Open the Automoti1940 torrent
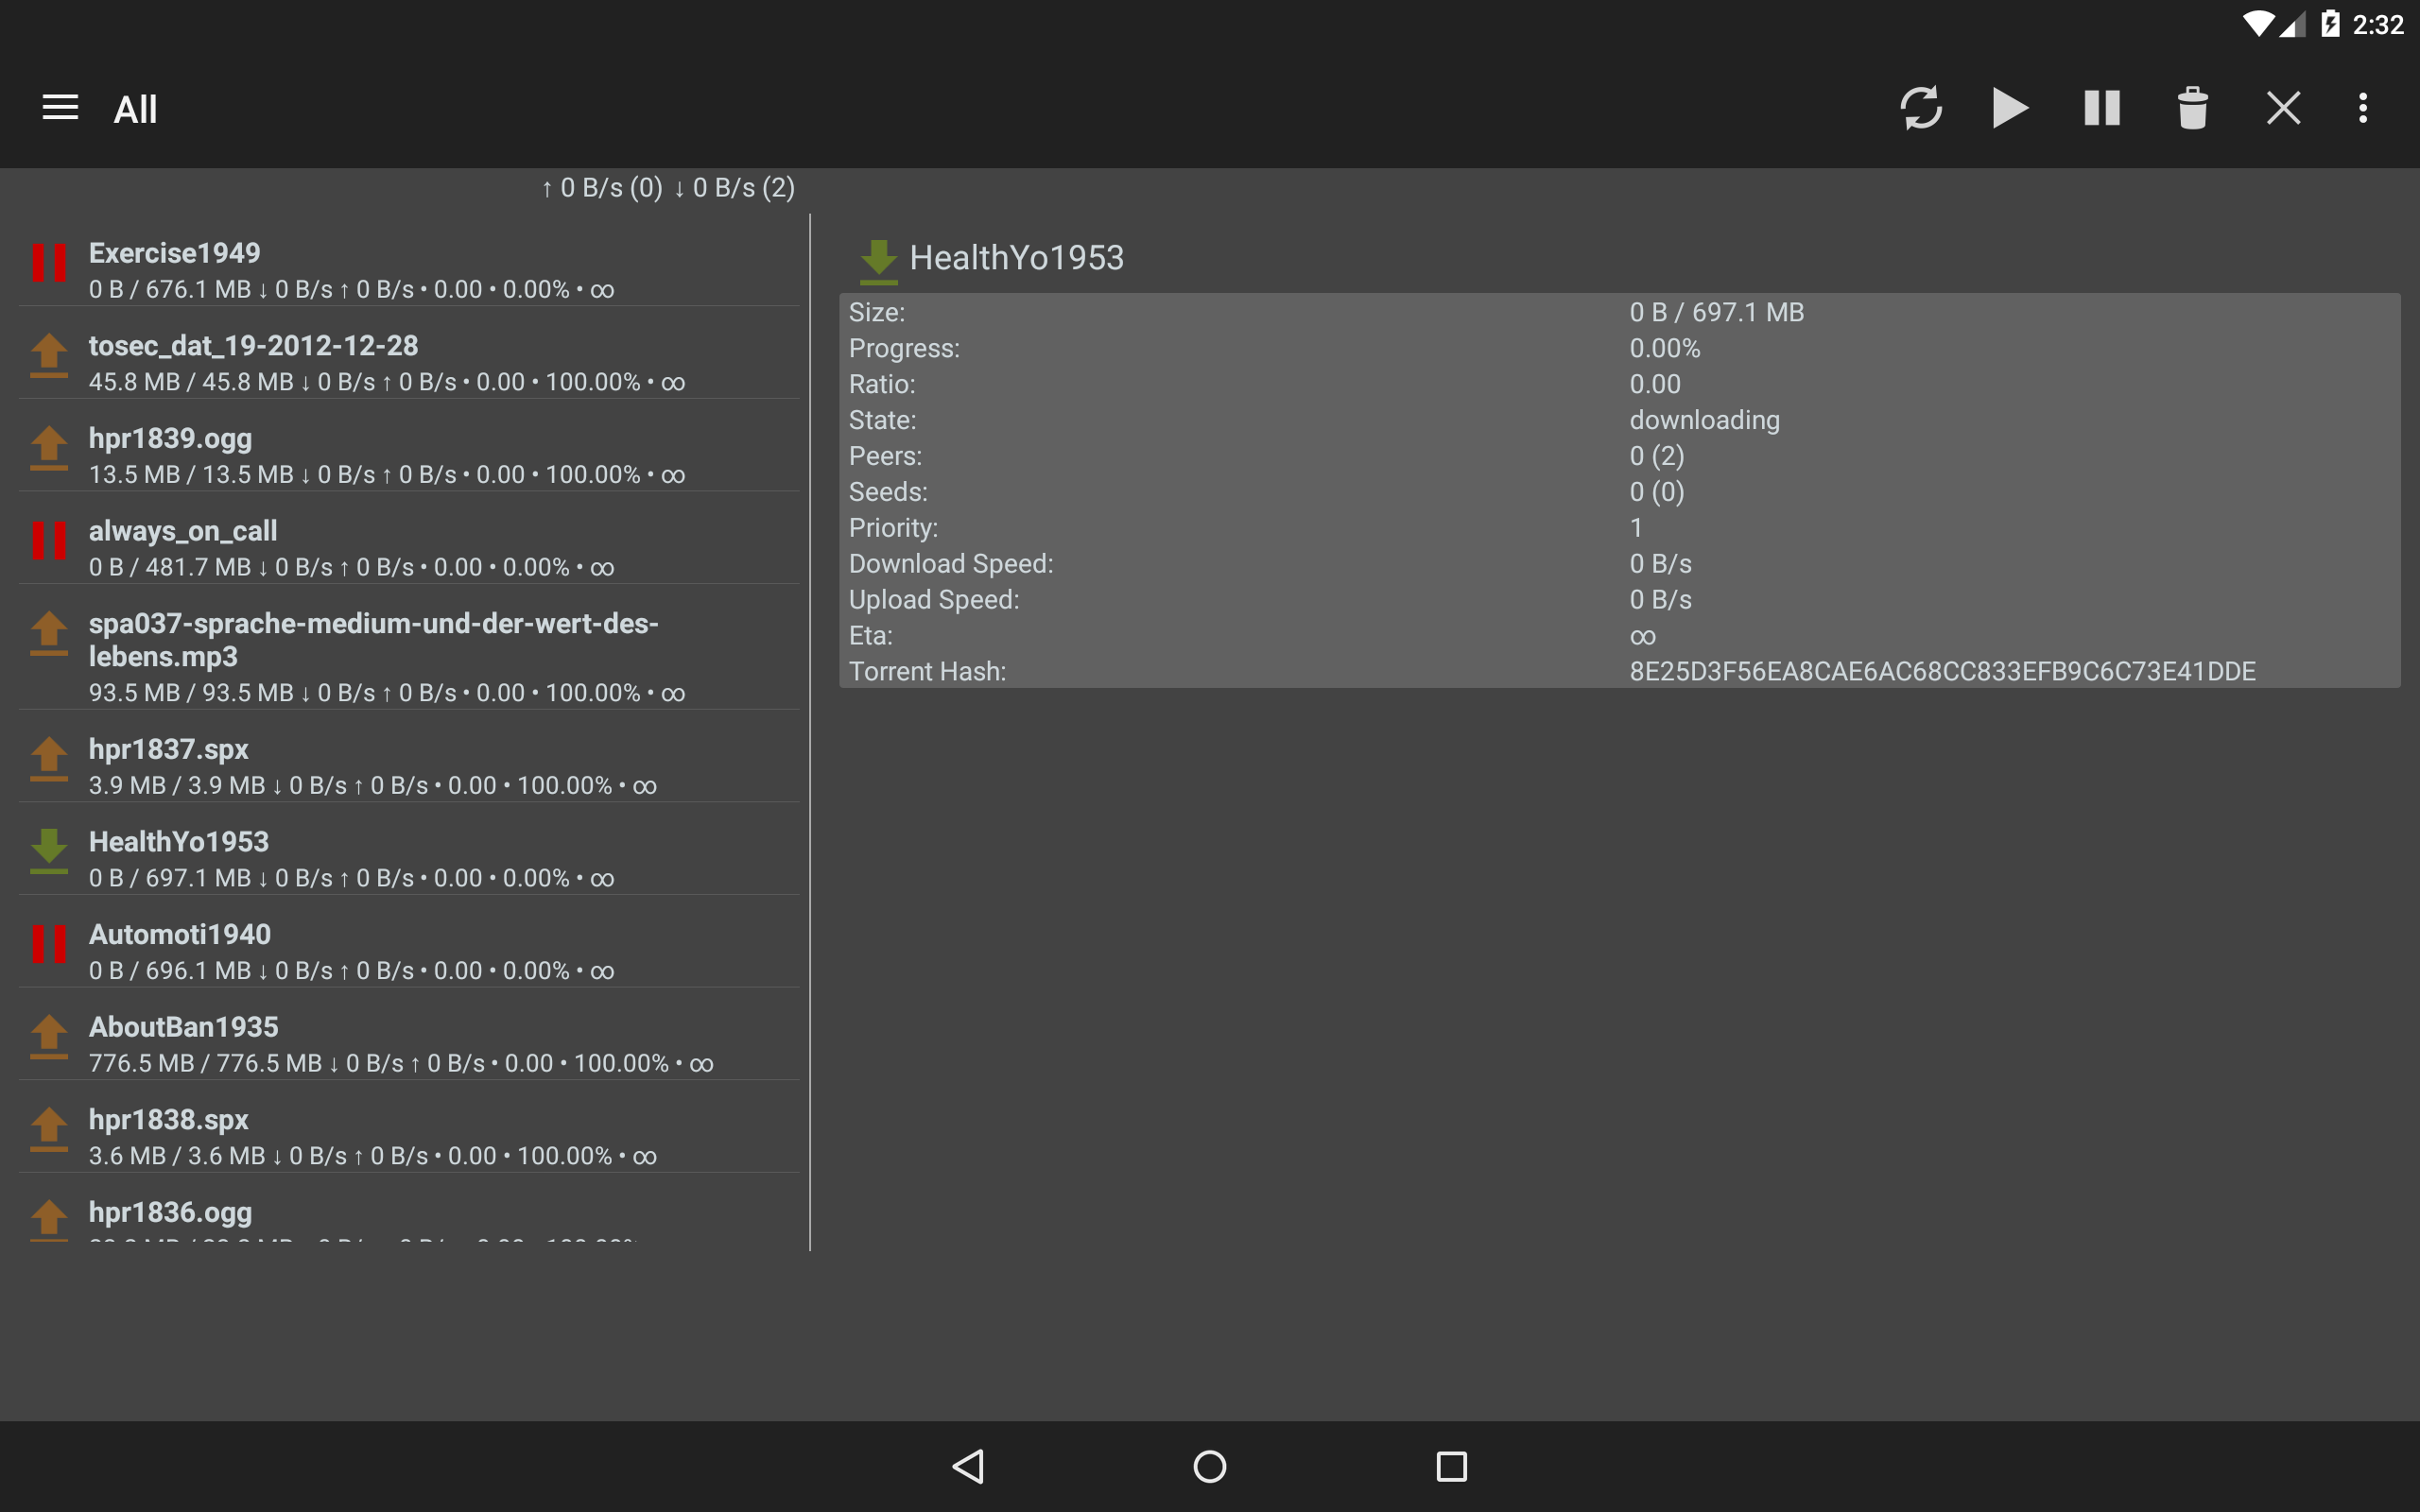The width and height of the screenshot is (2420, 1512). tap(409, 951)
